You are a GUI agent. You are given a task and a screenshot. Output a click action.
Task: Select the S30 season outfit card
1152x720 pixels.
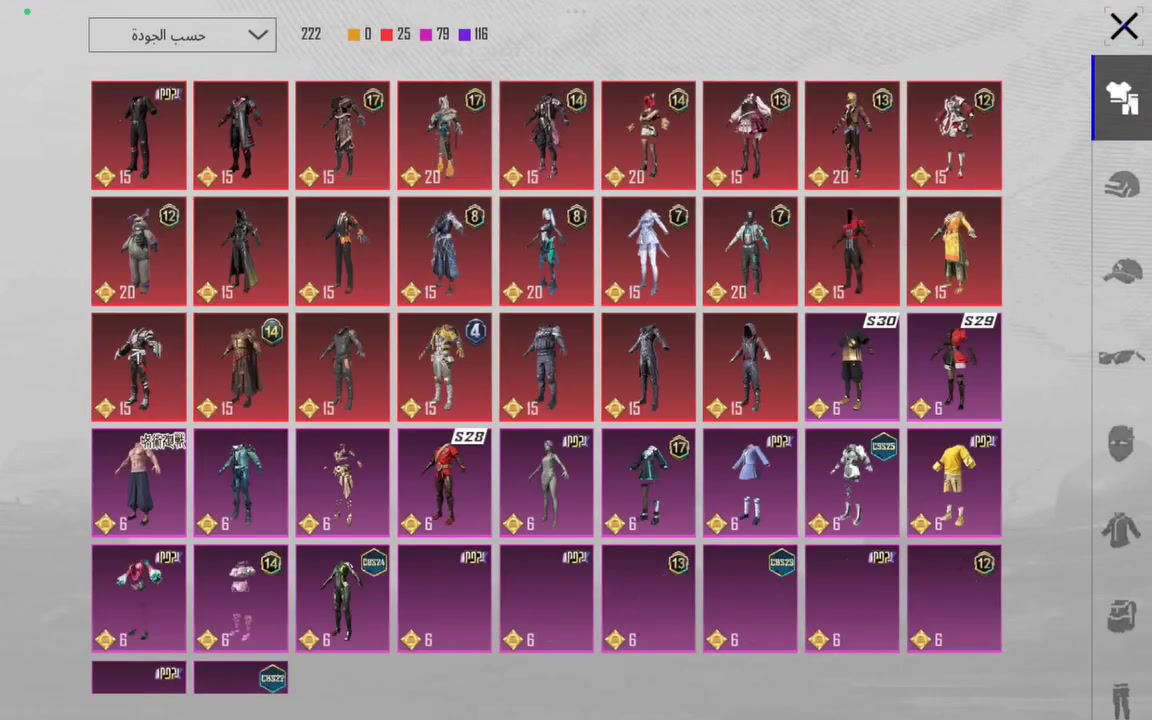852,367
